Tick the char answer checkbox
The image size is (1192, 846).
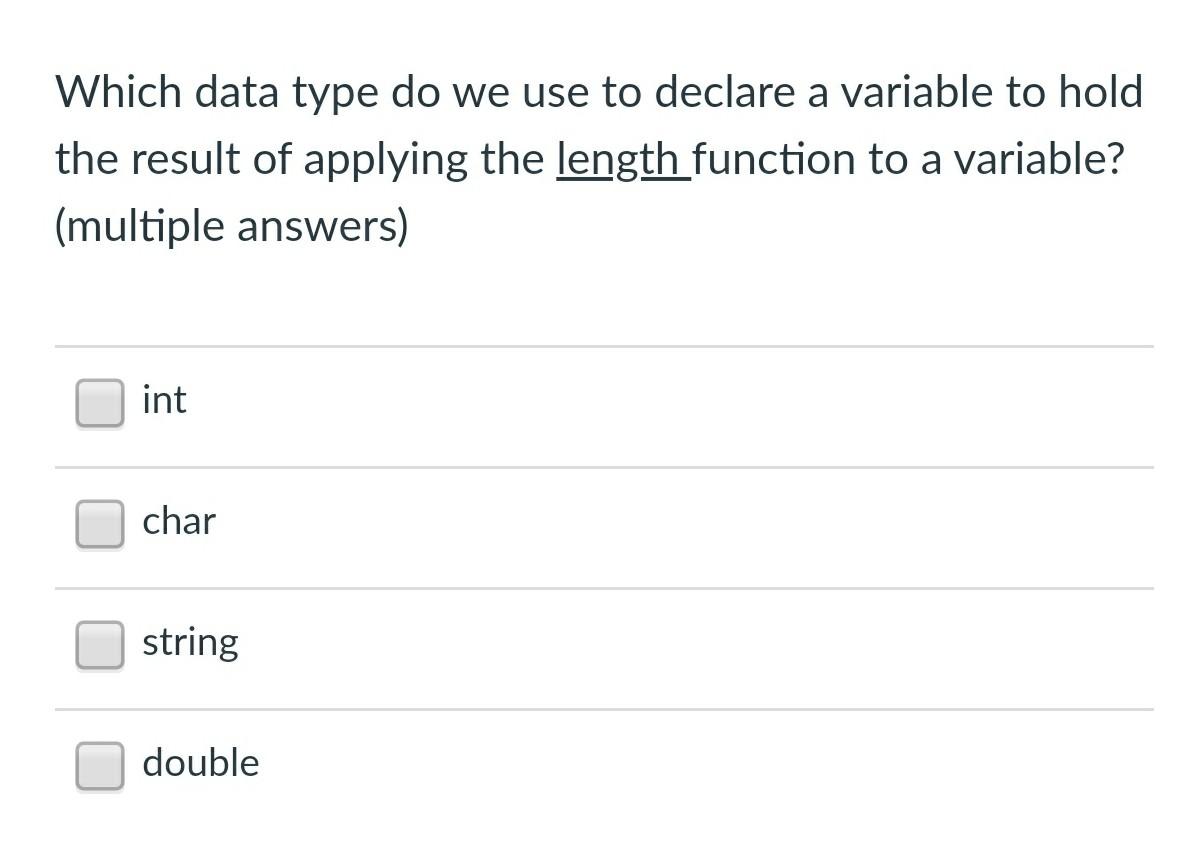coord(100,524)
